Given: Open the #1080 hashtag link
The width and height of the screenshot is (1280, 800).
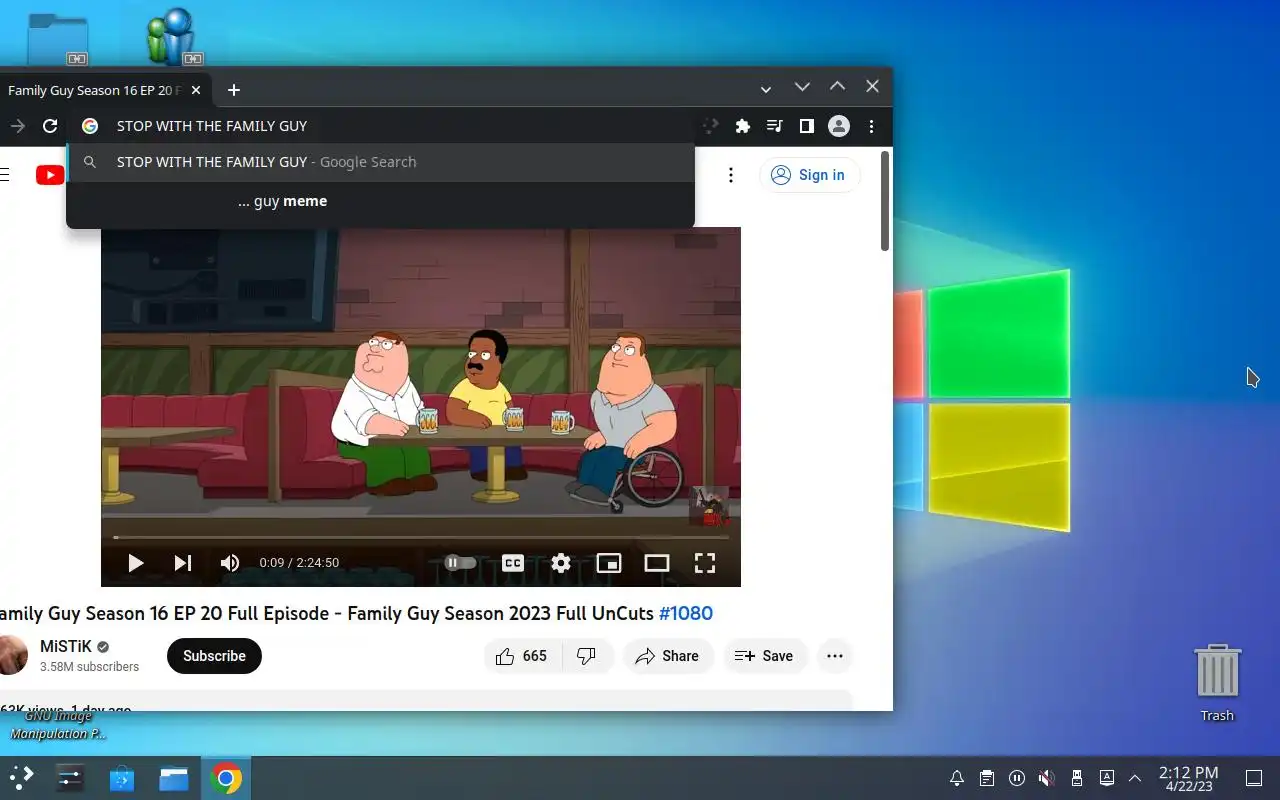Looking at the screenshot, I should point(686,613).
